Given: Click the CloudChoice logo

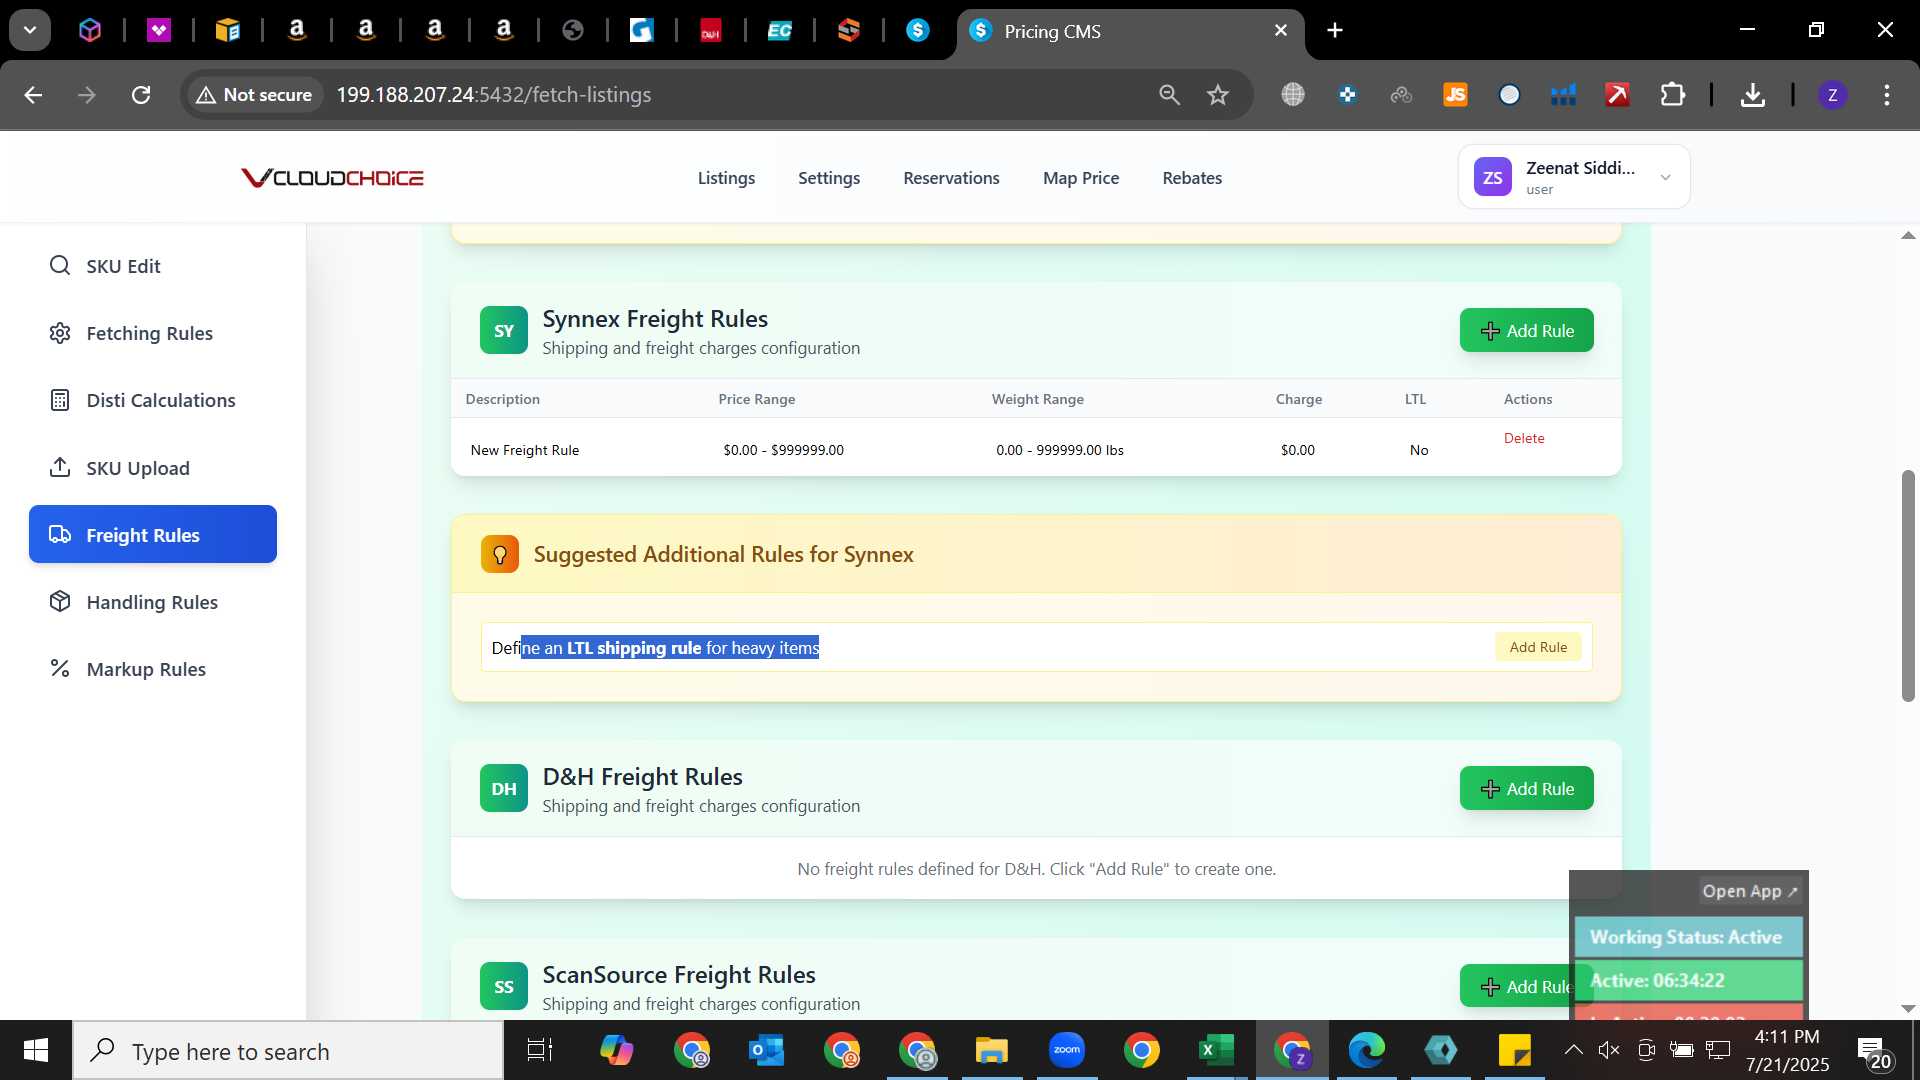Looking at the screenshot, I should click(332, 178).
